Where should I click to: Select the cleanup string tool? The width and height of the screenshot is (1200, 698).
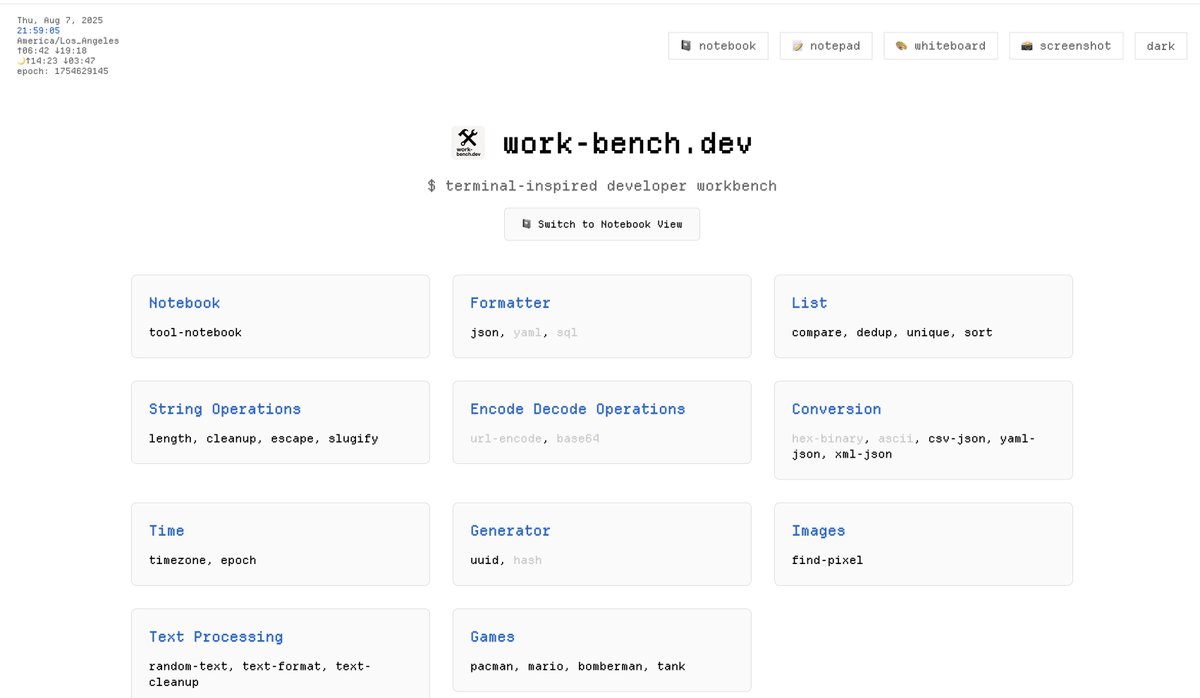pyautogui.click(x=231, y=438)
